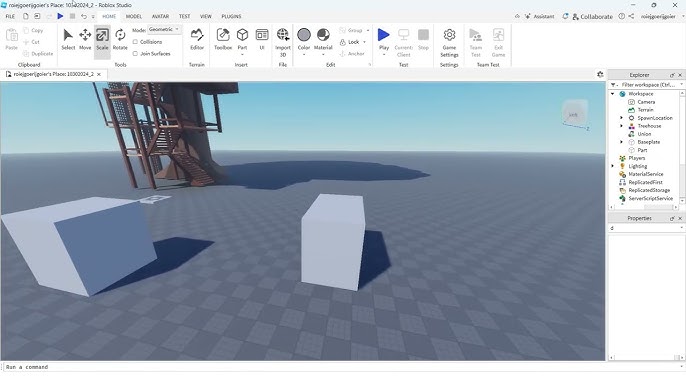Open the Assistant button

pyautogui.click(x=539, y=16)
